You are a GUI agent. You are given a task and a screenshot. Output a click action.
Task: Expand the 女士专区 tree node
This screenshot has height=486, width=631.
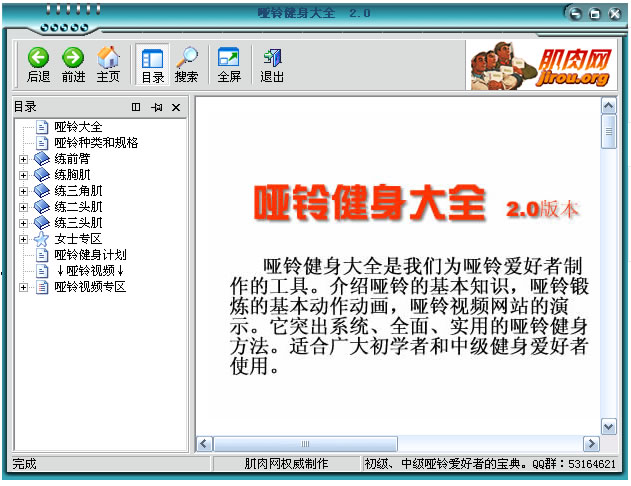click(23, 239)
